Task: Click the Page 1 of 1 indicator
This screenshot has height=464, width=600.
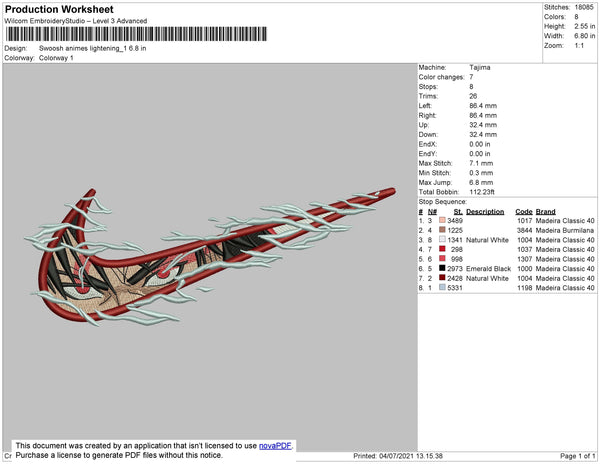Action: click(577, 456)
